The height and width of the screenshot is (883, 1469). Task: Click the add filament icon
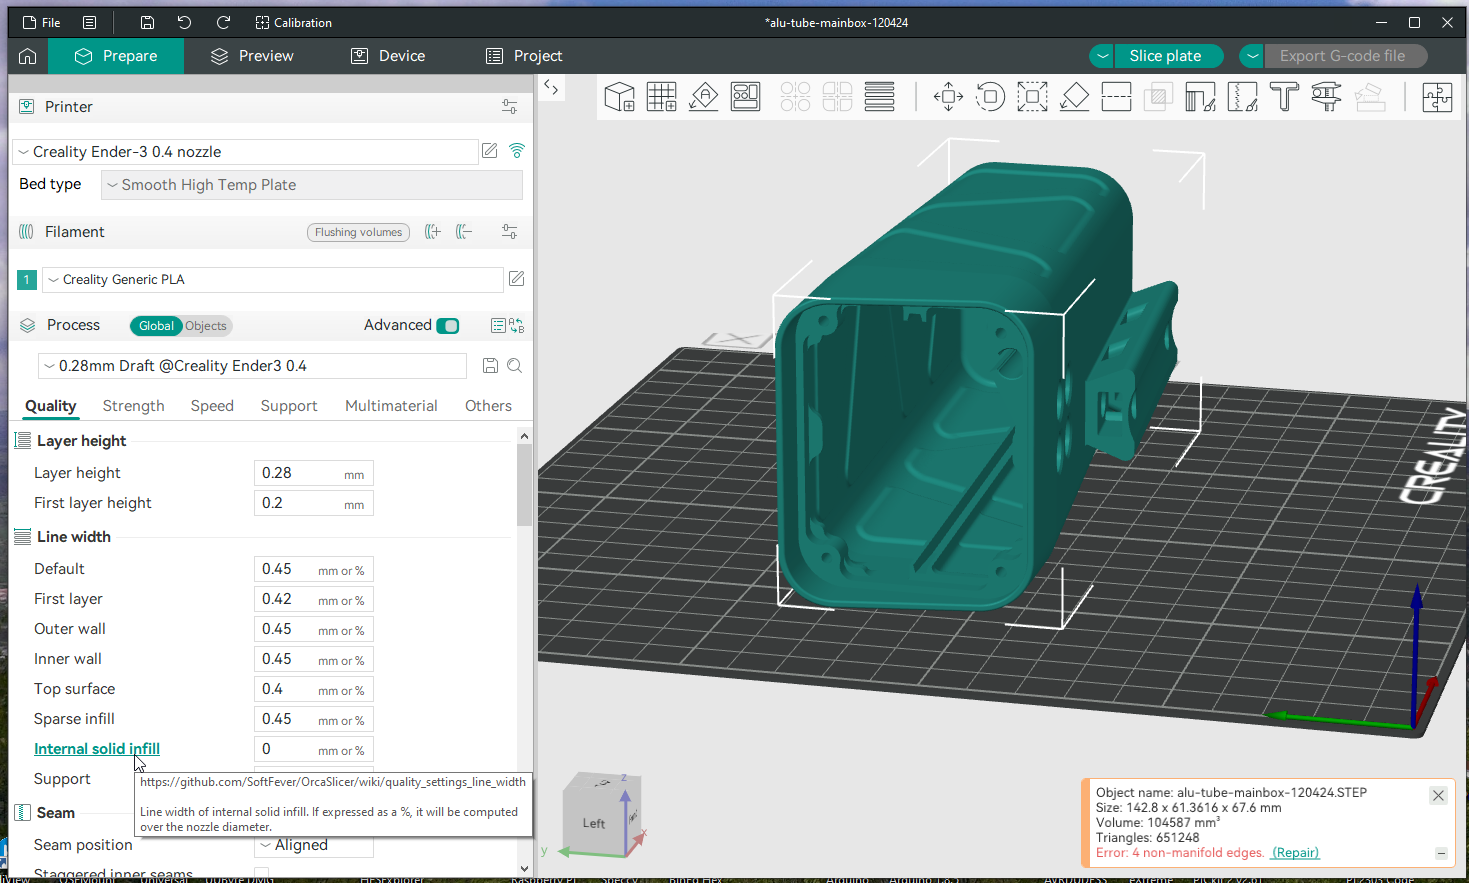pyautogui.click(x=433, y=232)
